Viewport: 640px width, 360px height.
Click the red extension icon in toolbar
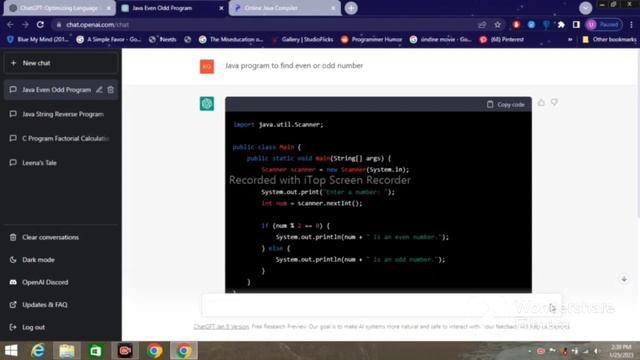click(516, 24)
